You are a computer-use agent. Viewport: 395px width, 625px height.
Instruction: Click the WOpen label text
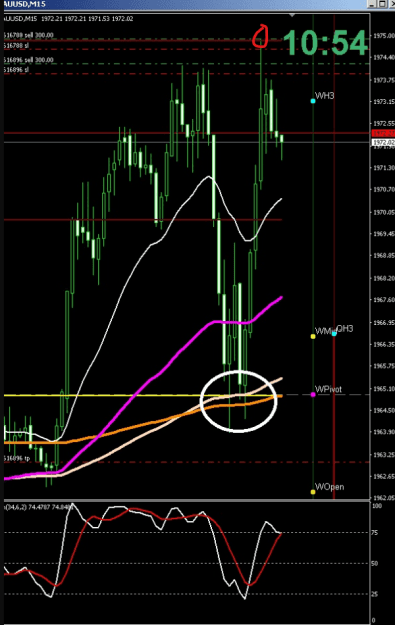pyautogui.click(x=330, y=487)
